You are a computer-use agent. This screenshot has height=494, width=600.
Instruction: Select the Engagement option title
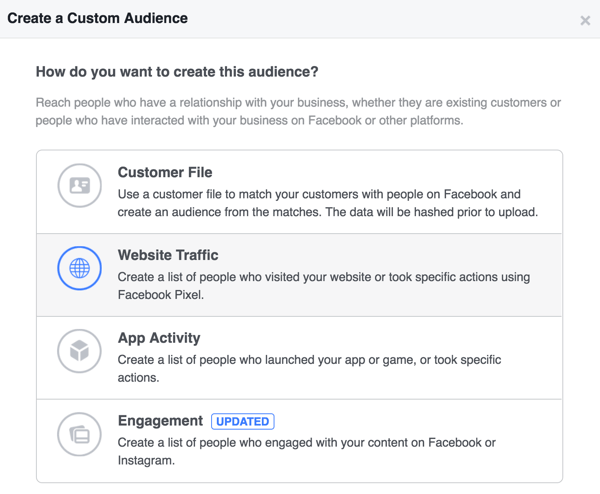160,421
